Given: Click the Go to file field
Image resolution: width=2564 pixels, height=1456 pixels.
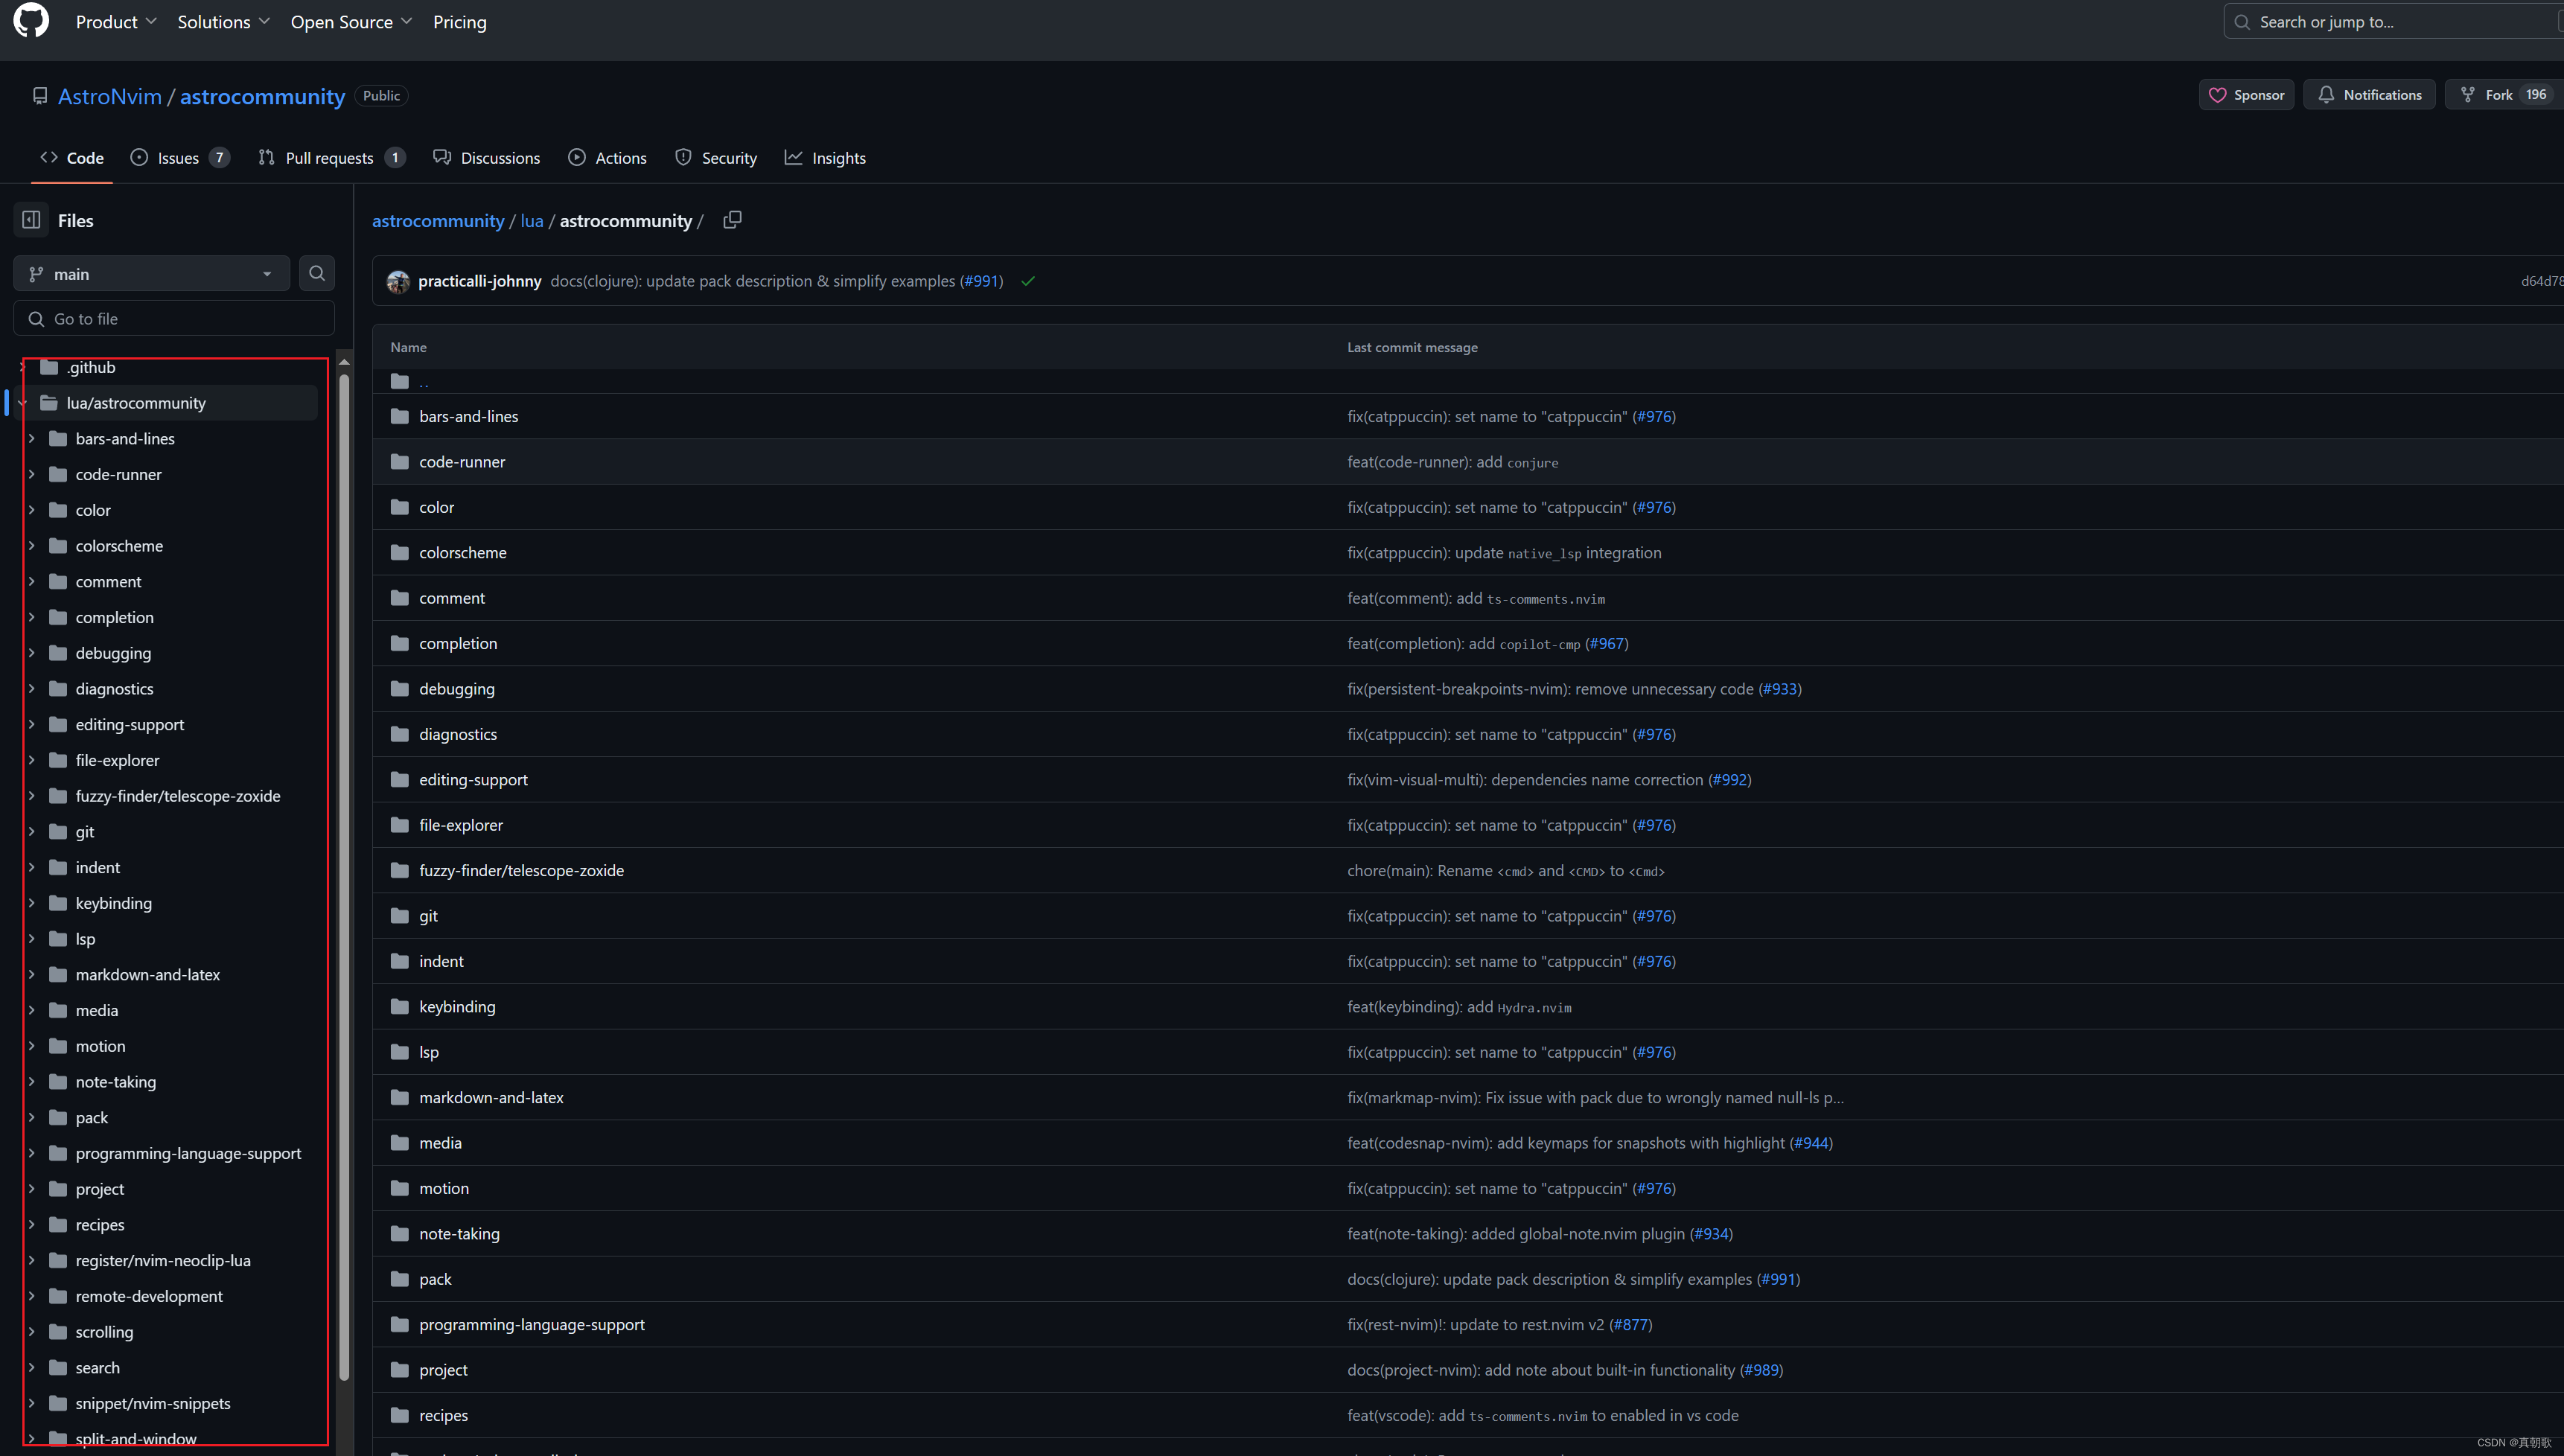Looking at the screenshot, I should pos(175,319).
